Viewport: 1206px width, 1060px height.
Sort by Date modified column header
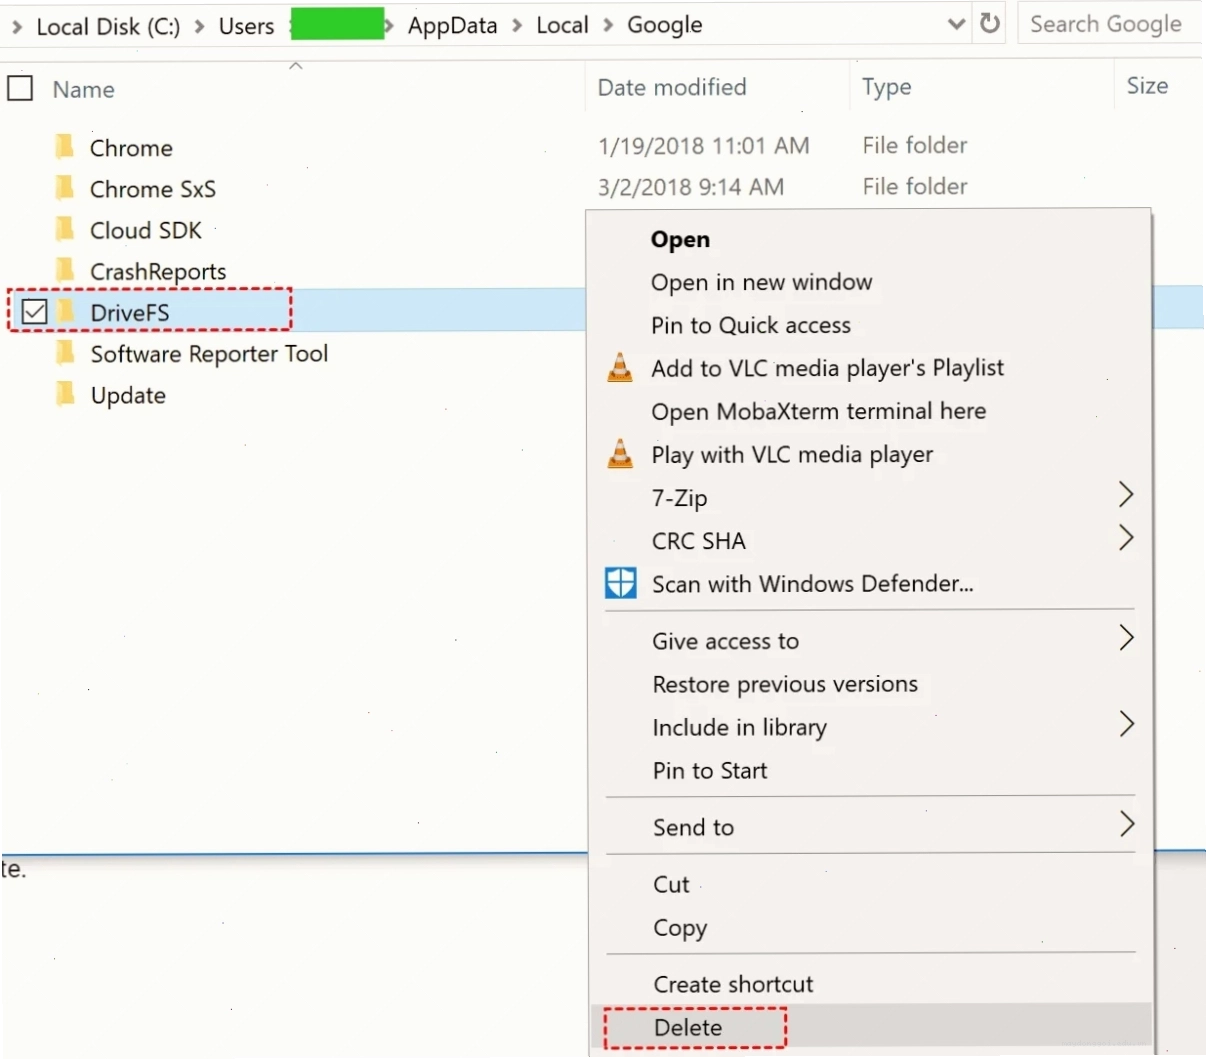tap(672, 87)
